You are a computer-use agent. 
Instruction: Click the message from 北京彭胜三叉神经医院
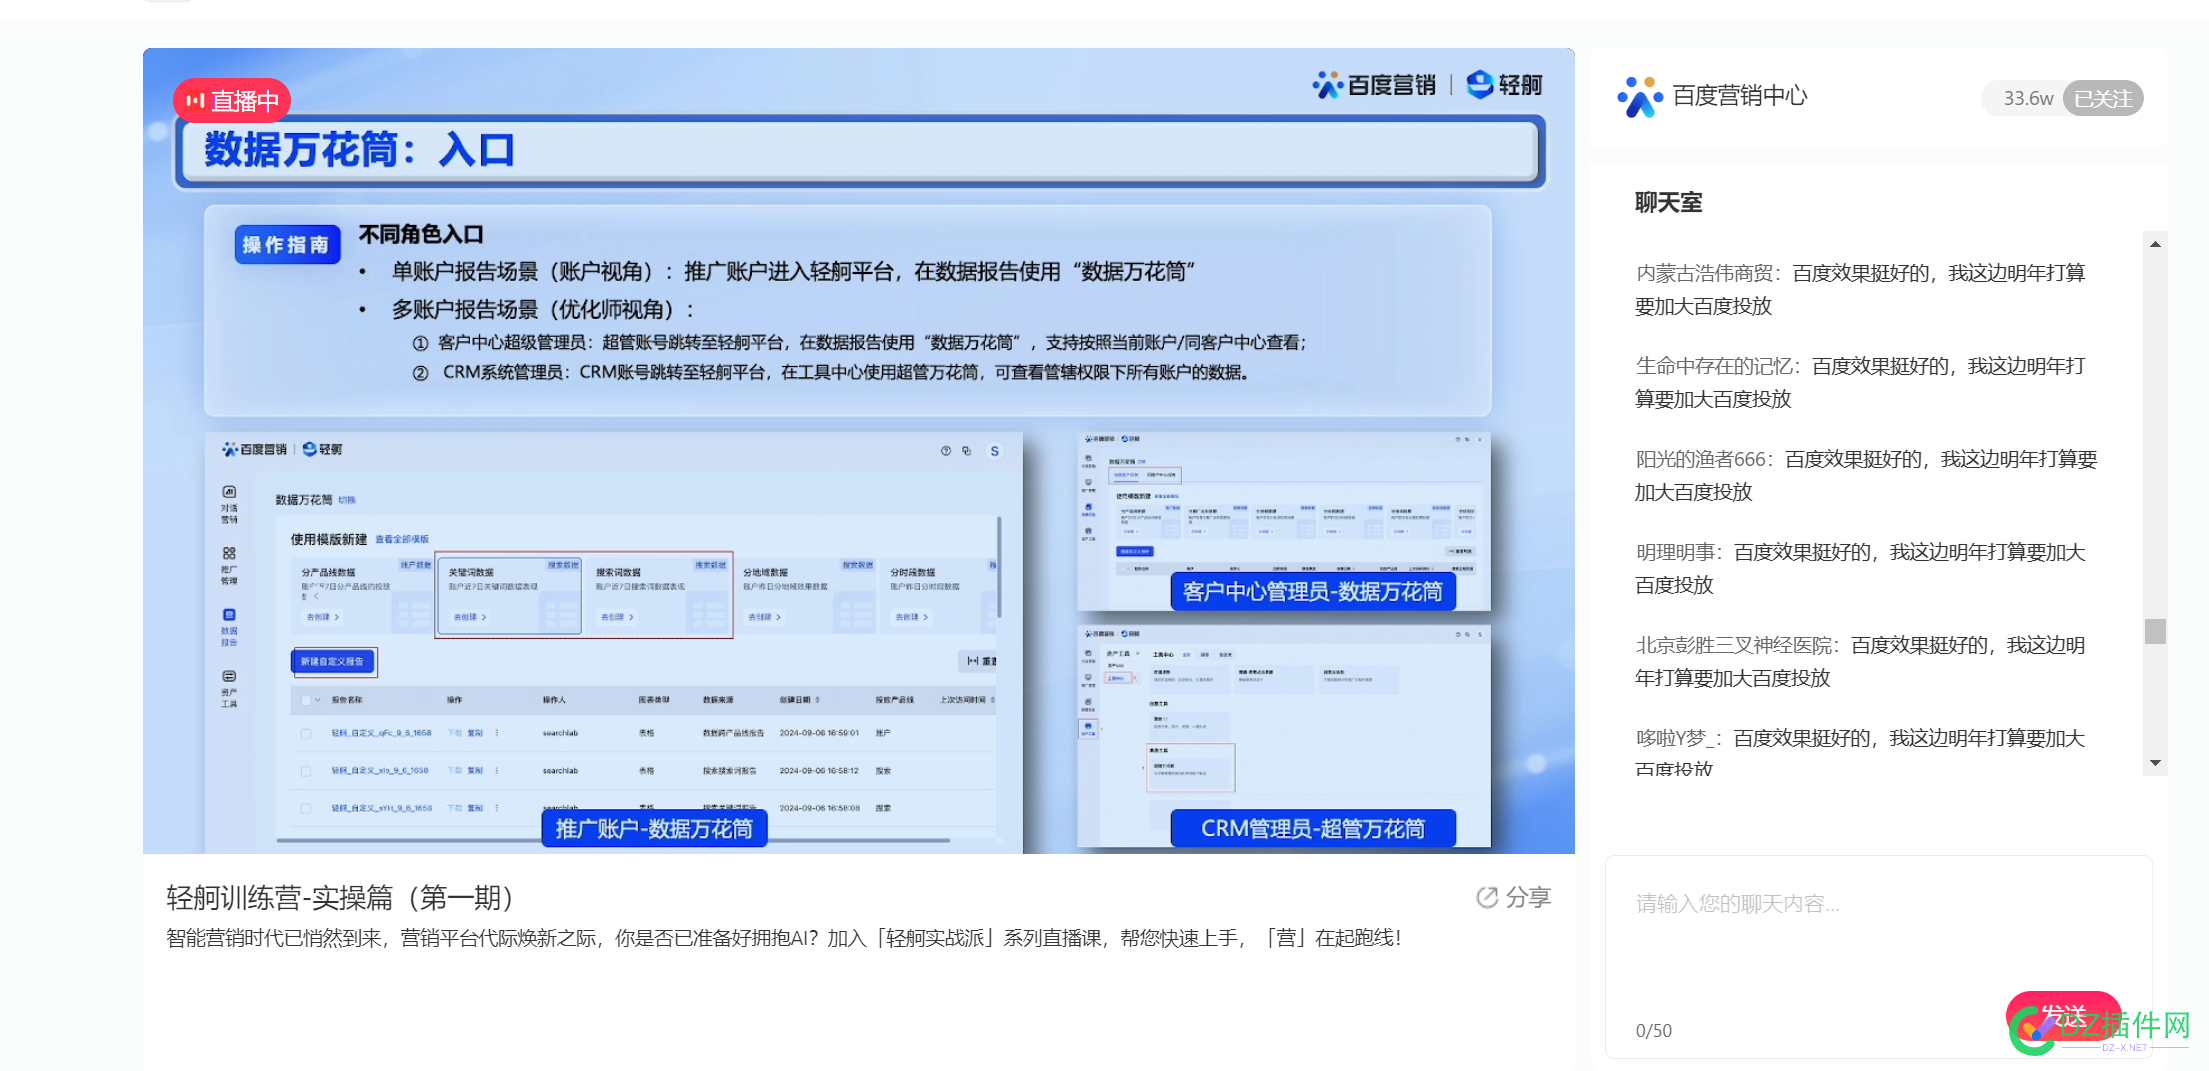(1860, 661)
